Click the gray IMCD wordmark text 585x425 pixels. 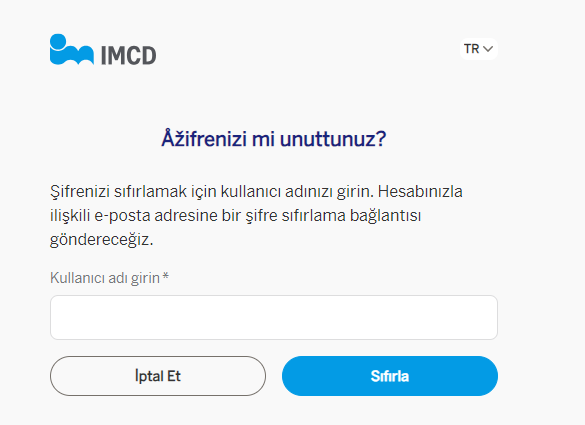point(129,56)
